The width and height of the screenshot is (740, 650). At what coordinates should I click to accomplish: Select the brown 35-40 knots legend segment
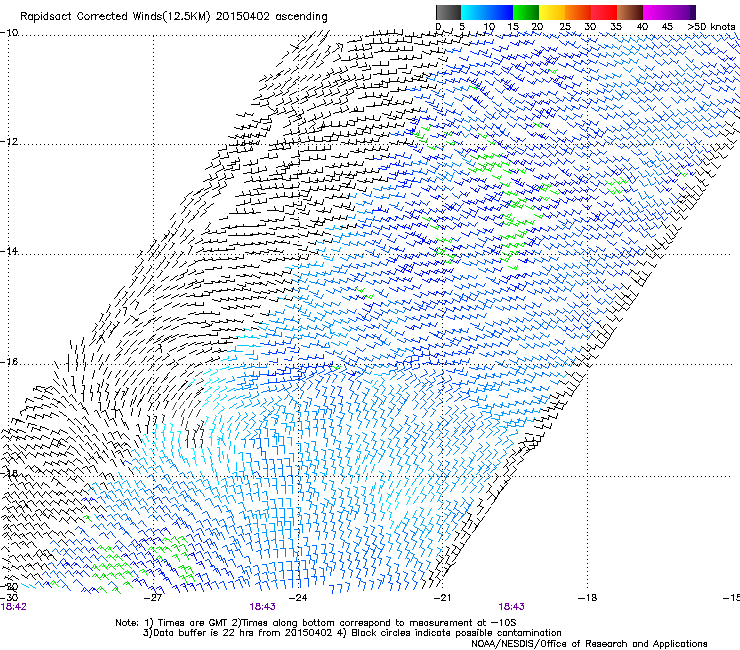click(630, 12)
